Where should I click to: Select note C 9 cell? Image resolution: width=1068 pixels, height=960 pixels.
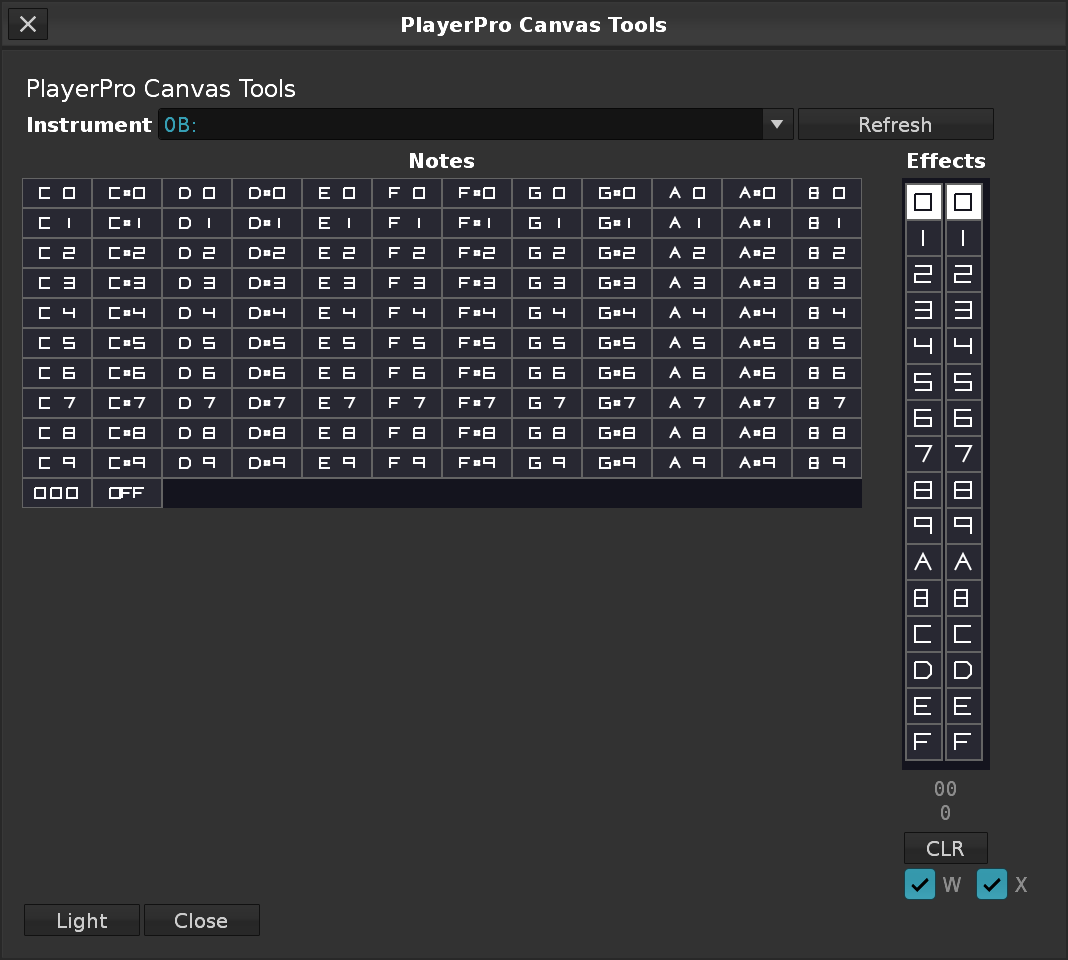(57, 463)
